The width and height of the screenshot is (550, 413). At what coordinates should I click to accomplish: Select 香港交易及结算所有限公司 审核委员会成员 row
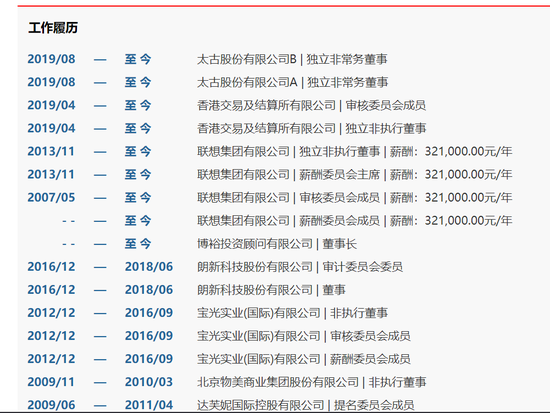click(x=311, y=105)
